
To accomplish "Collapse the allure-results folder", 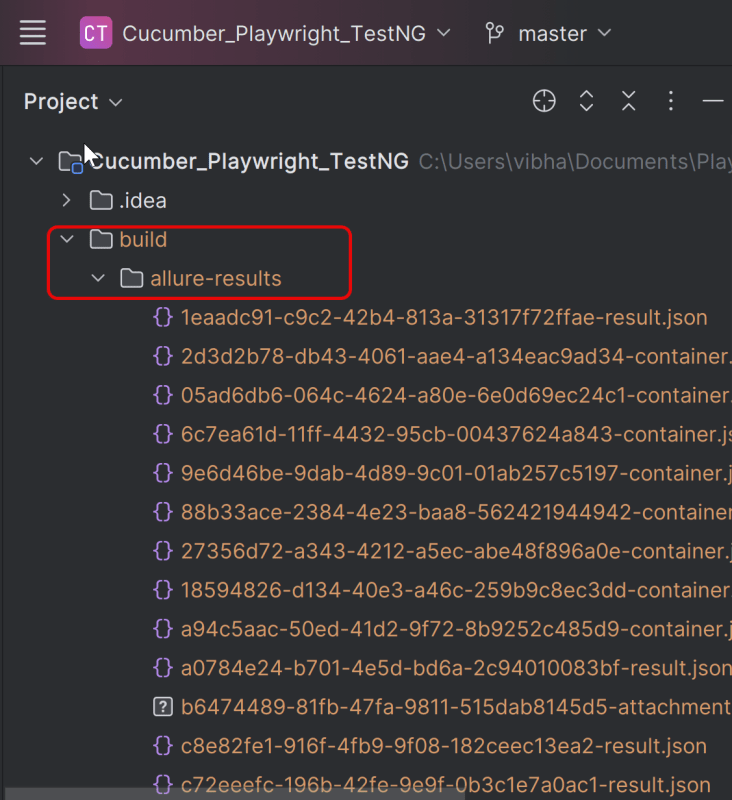I will 98,279.
